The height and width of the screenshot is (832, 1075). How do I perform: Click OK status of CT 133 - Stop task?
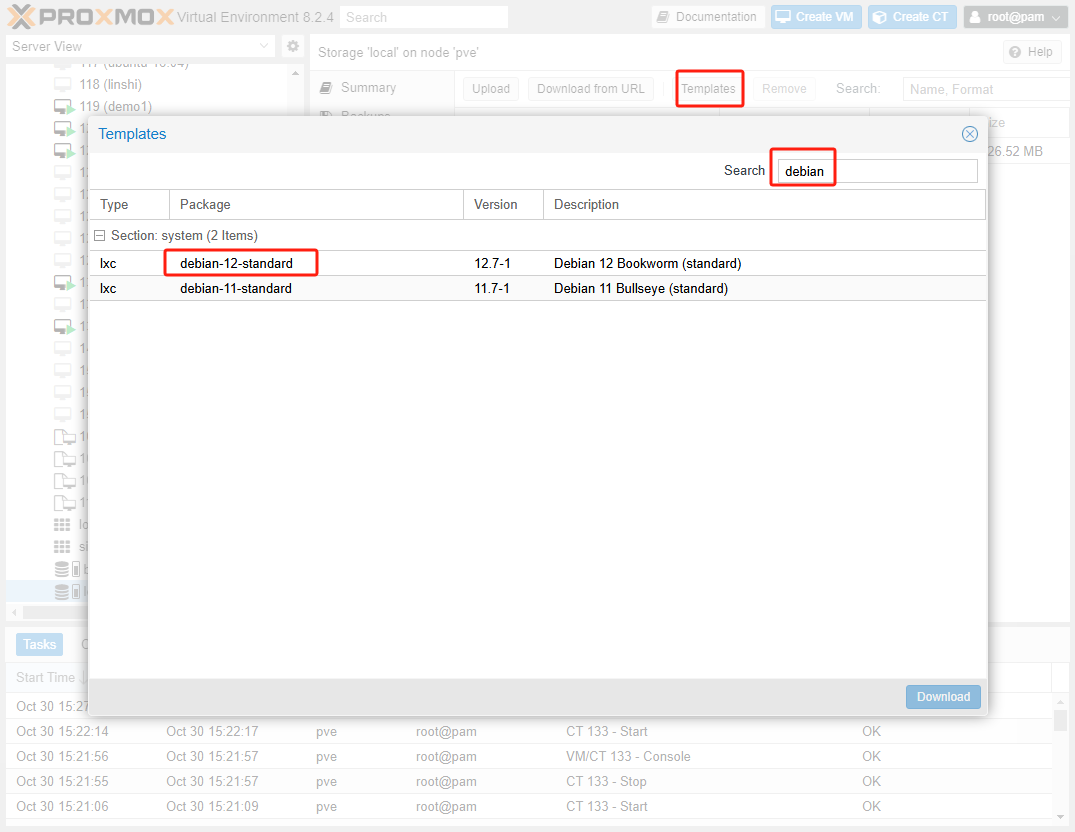pyautogui.click(x=871, y=781)
